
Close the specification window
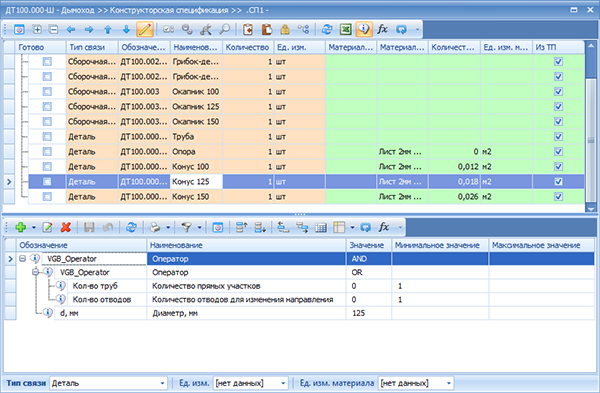(x=590, y=10)
